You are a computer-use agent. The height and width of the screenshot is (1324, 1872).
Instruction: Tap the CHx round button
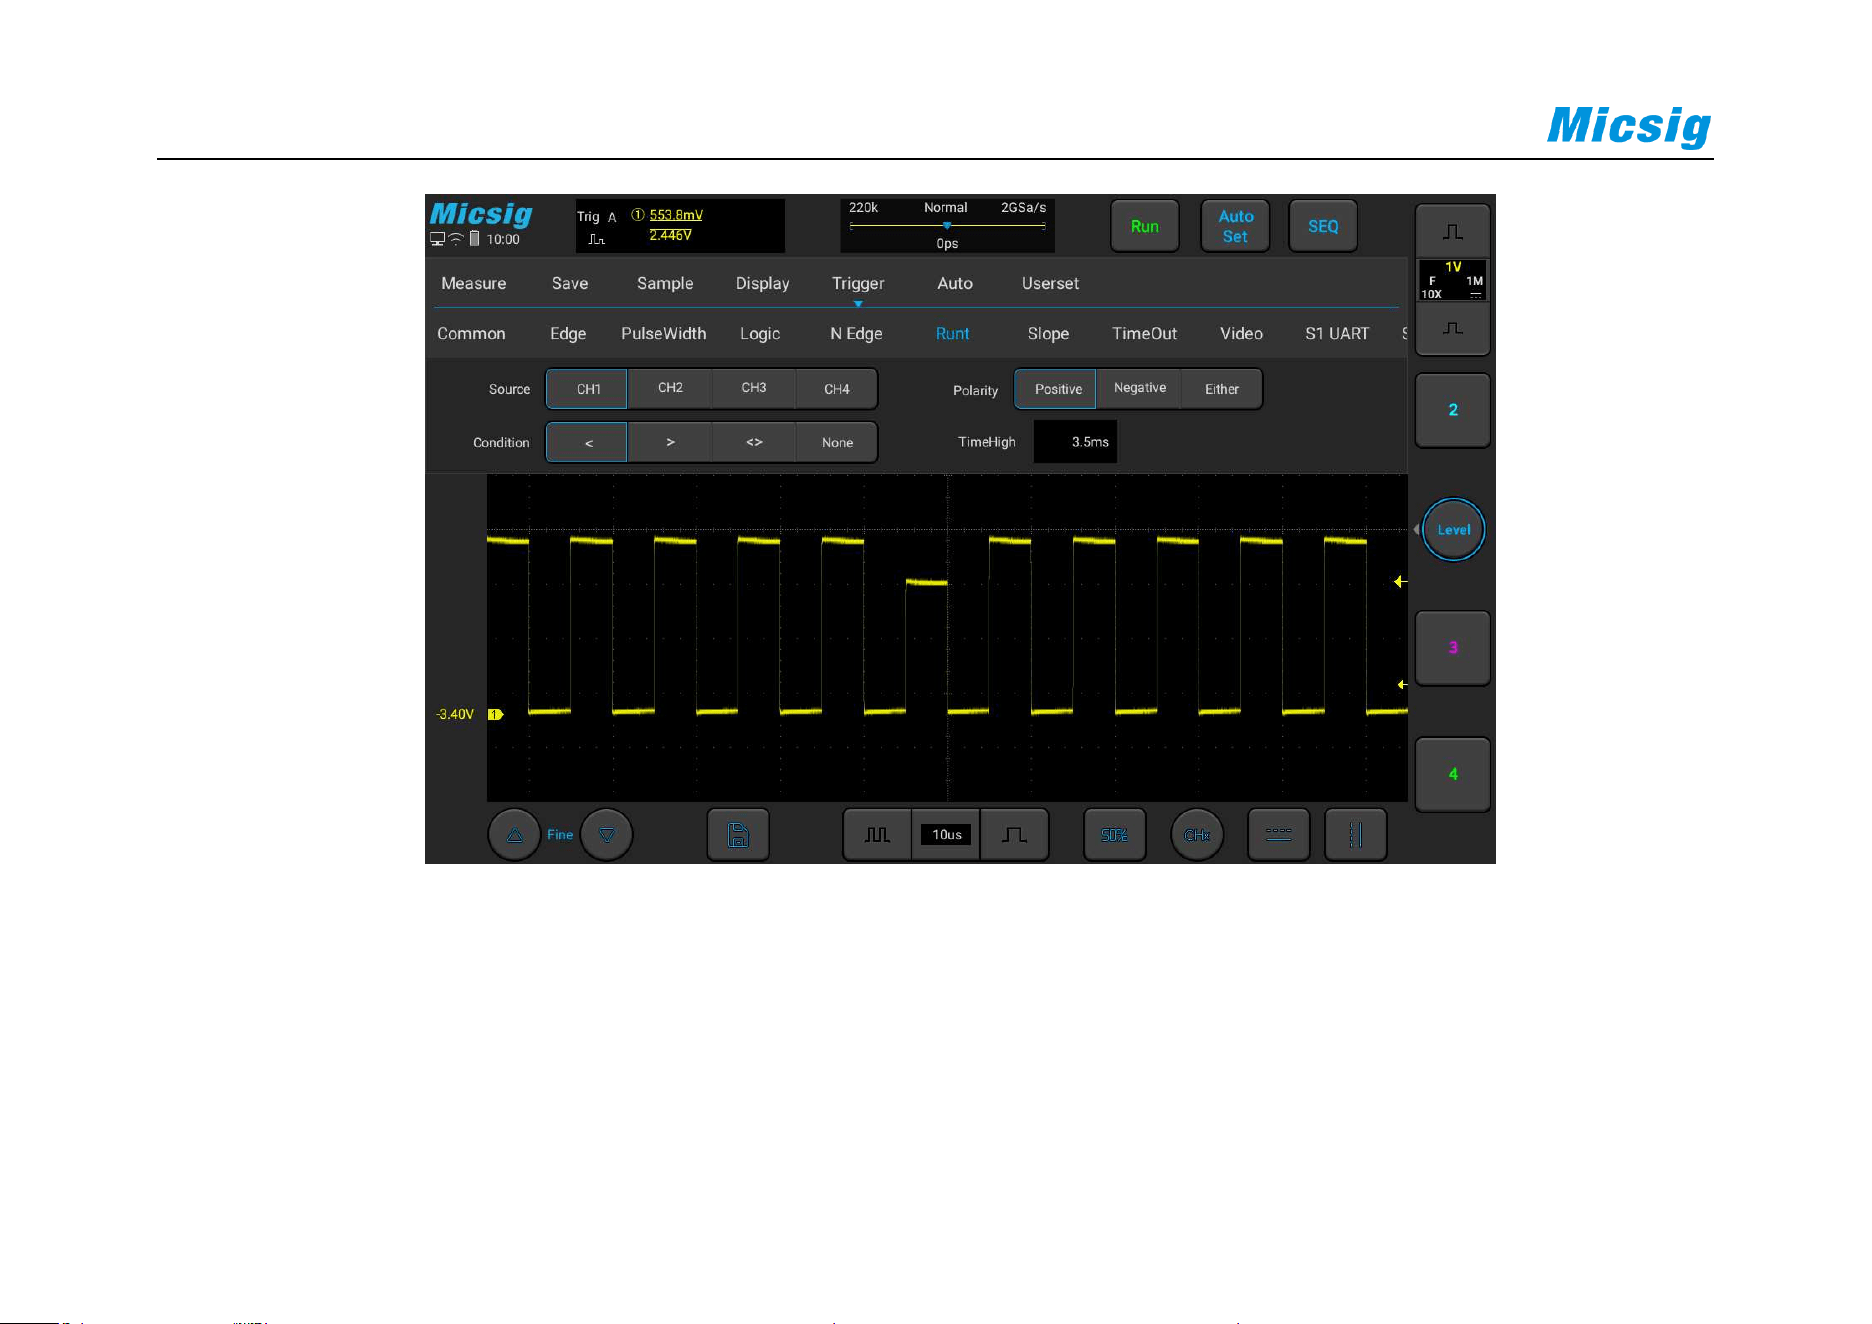(1197, 835)
